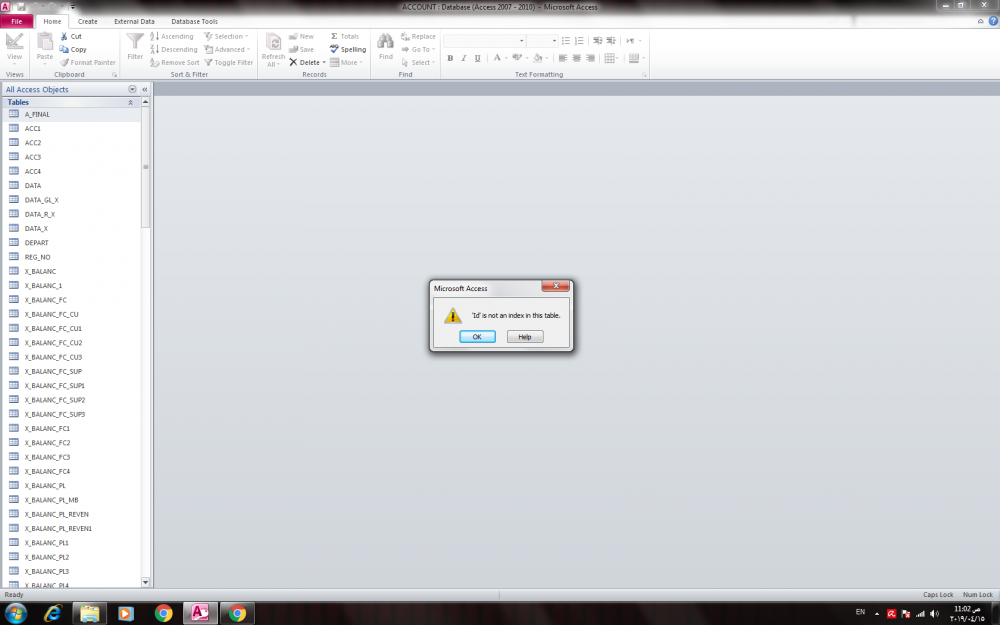The image size is (1000, 625).
Task: Sort records Ascending
Action: click(x=172, y=36)
